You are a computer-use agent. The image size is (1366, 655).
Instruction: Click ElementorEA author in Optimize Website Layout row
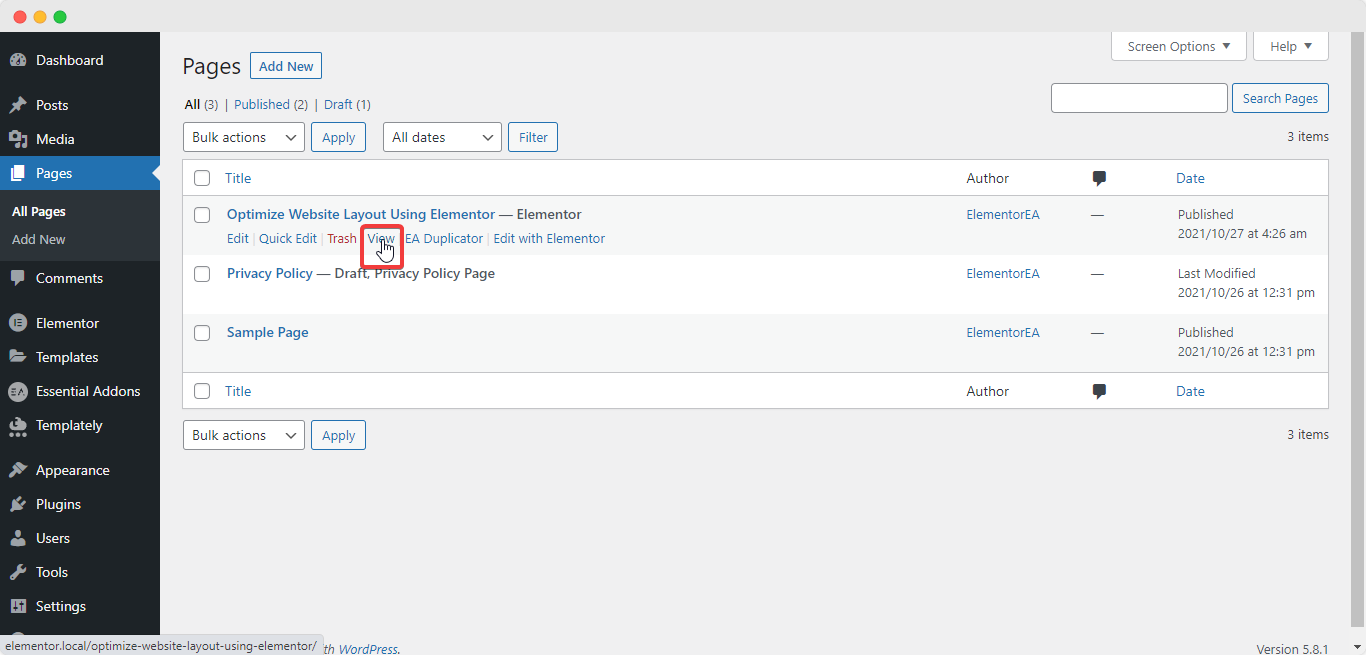click(x=1003, y=215)
